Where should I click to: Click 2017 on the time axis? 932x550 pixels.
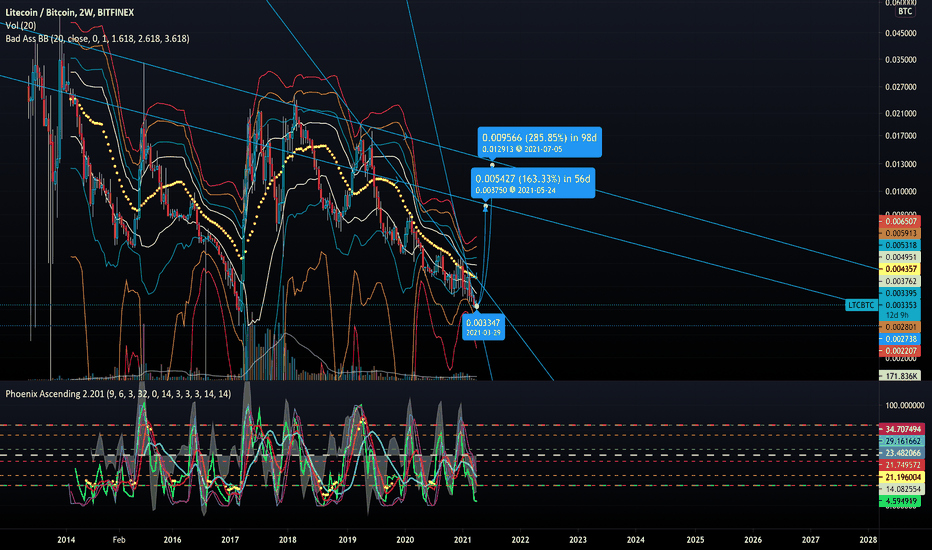point(230,540)
